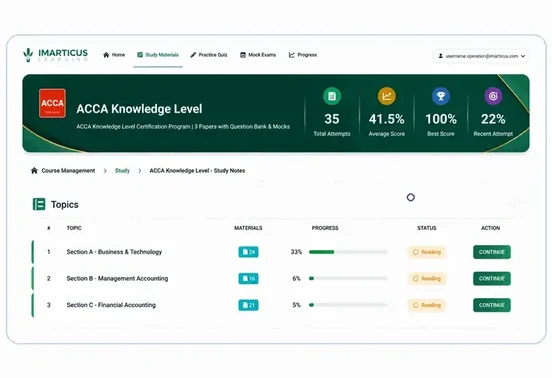Click the Topics list icon
552x378 pixels.
(39, 204)
